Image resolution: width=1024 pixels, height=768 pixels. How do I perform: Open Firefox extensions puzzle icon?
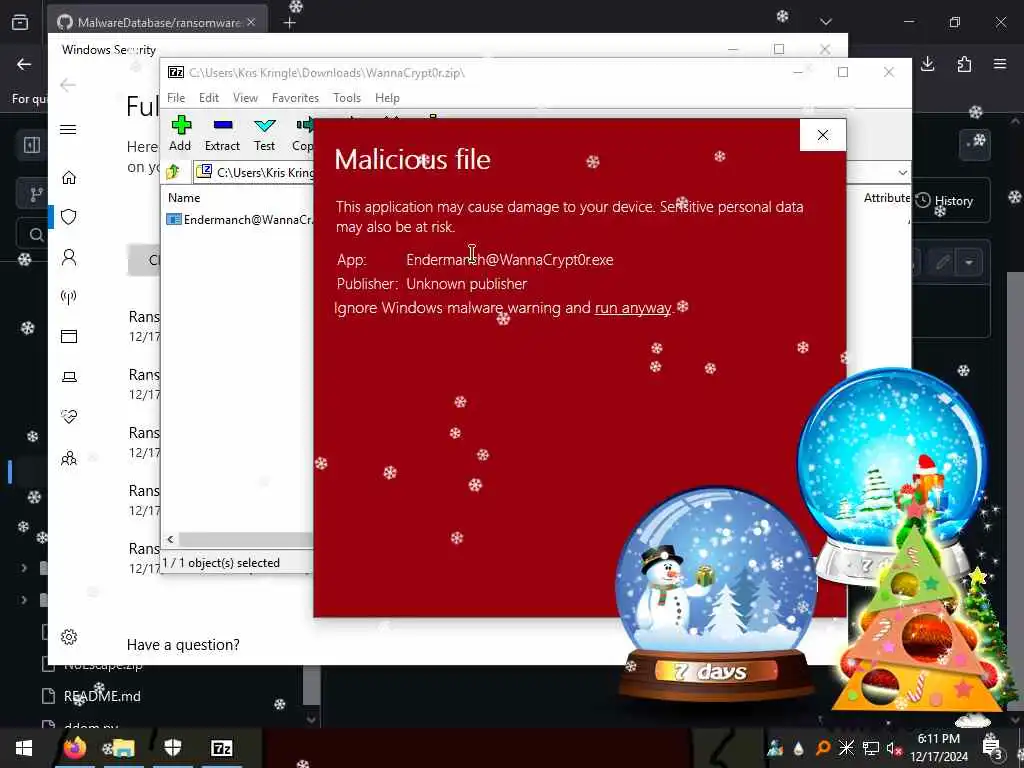click(964, 64)
